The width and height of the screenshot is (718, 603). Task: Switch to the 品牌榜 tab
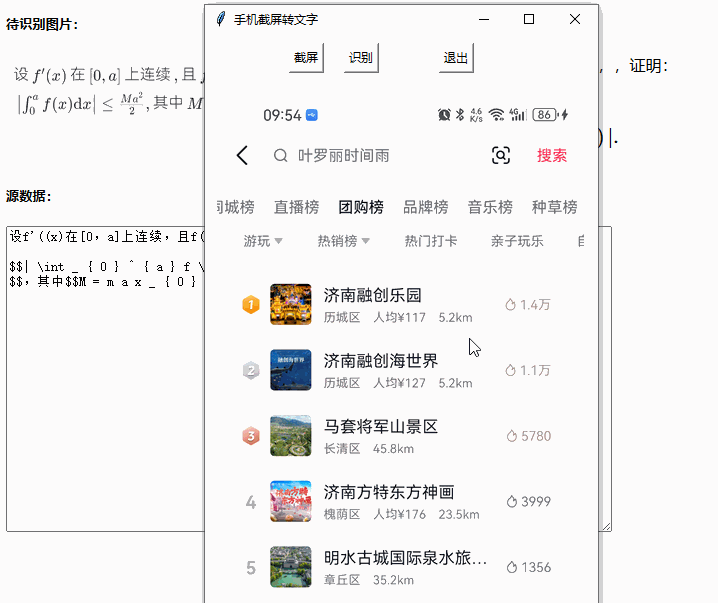click(425, 207)
